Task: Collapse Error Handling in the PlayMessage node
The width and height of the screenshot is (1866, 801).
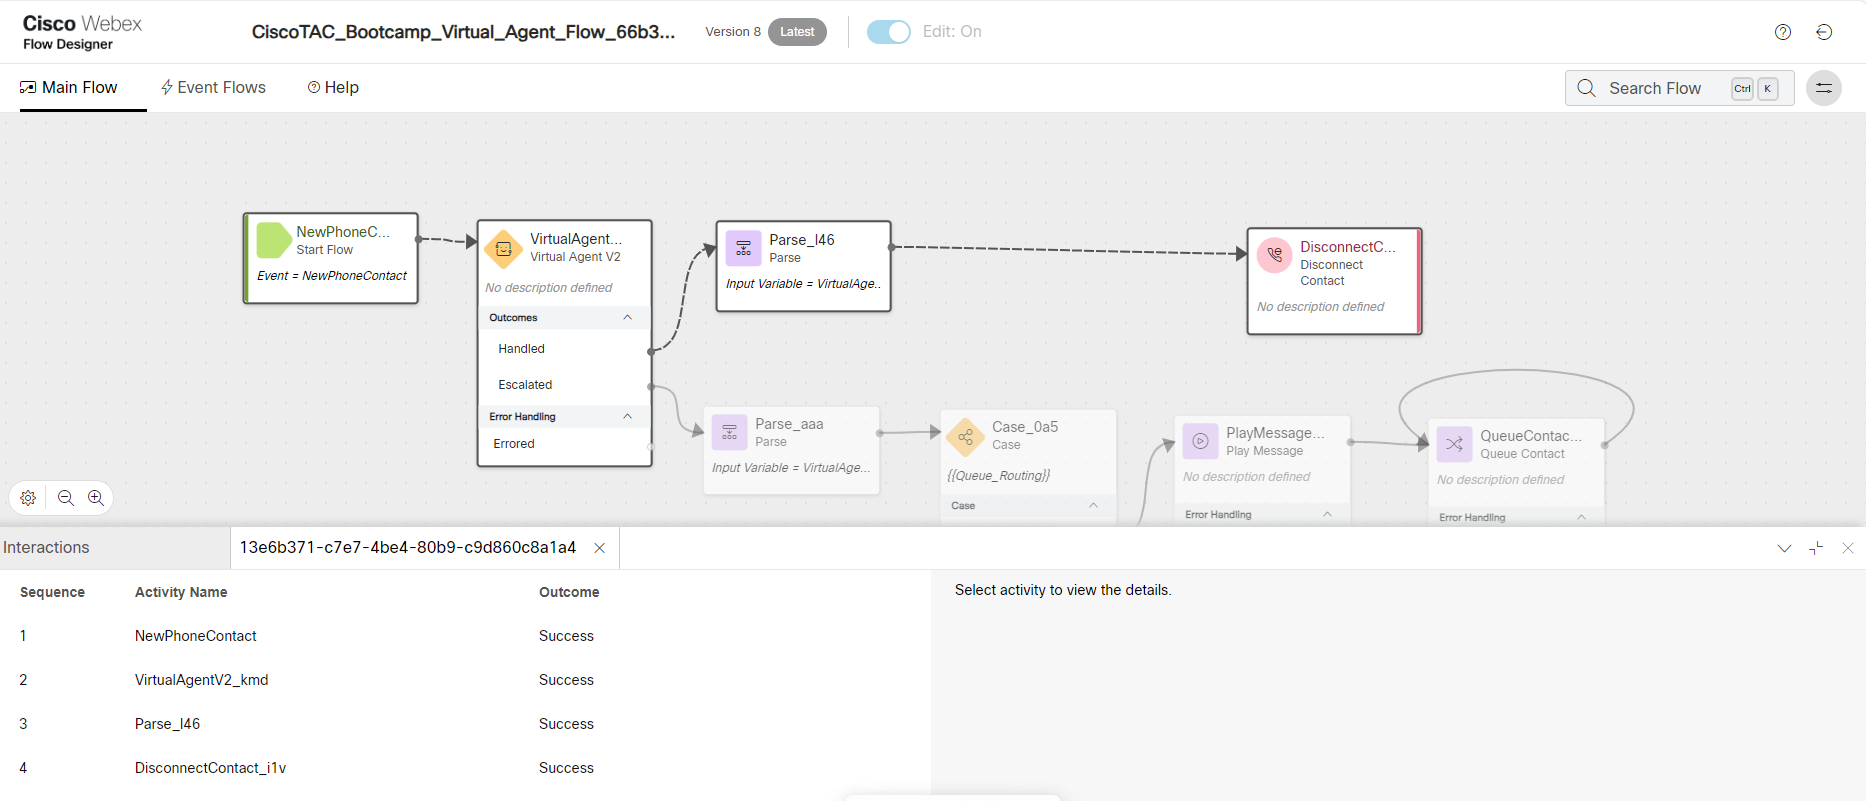Action: click(x=1327, y=515)
